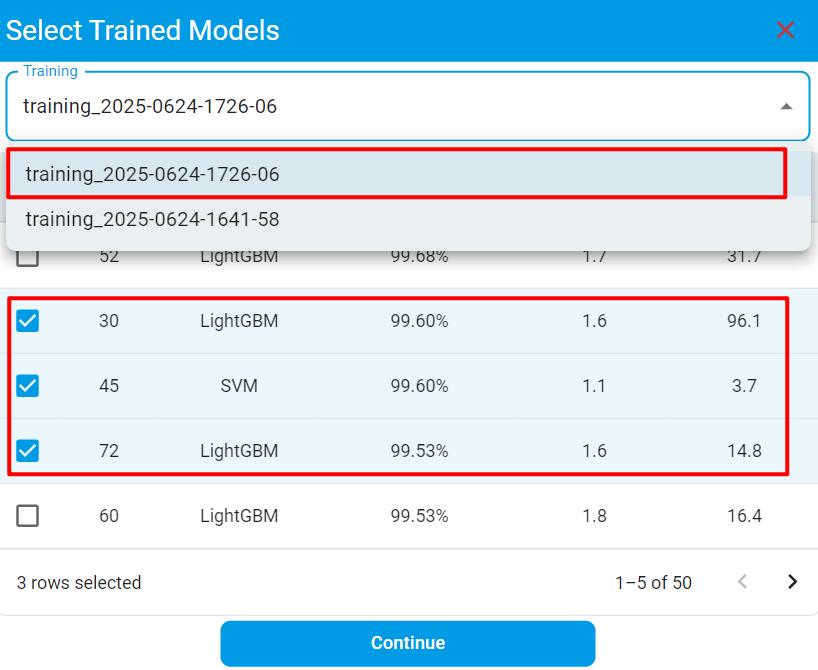Select training_2025-0624-1726-06 from the list
This screenshot has height=670, width=818.
click(x=152, y=174)
